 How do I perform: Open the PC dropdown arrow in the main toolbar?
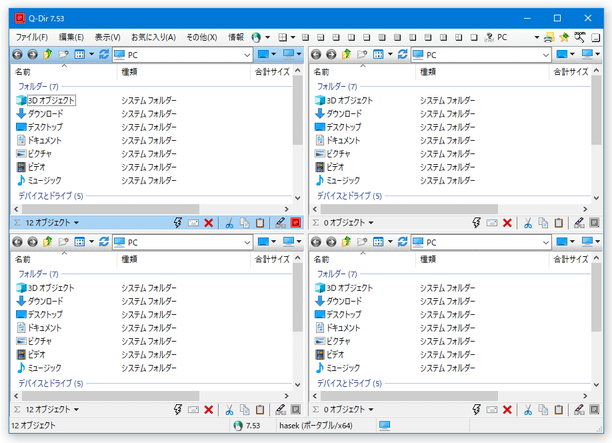537,37
